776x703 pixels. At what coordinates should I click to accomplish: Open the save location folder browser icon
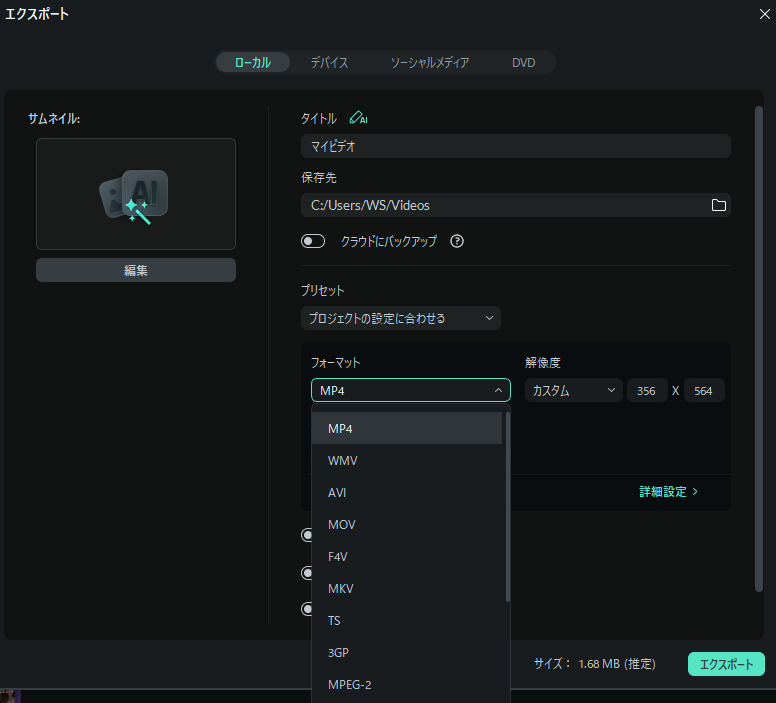point(719,205)
